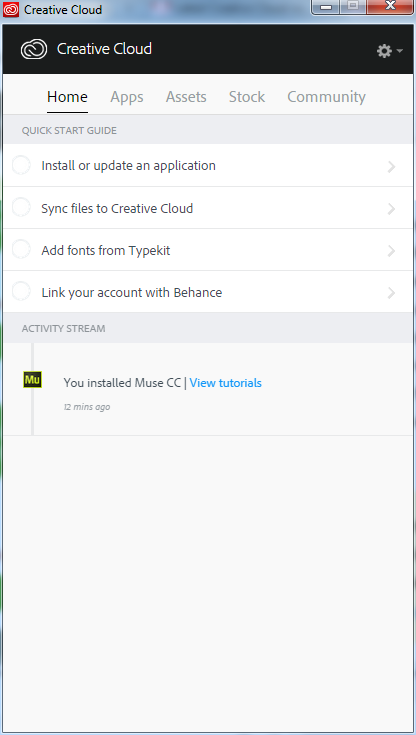Toggle circle for Install or update an application

21,165
